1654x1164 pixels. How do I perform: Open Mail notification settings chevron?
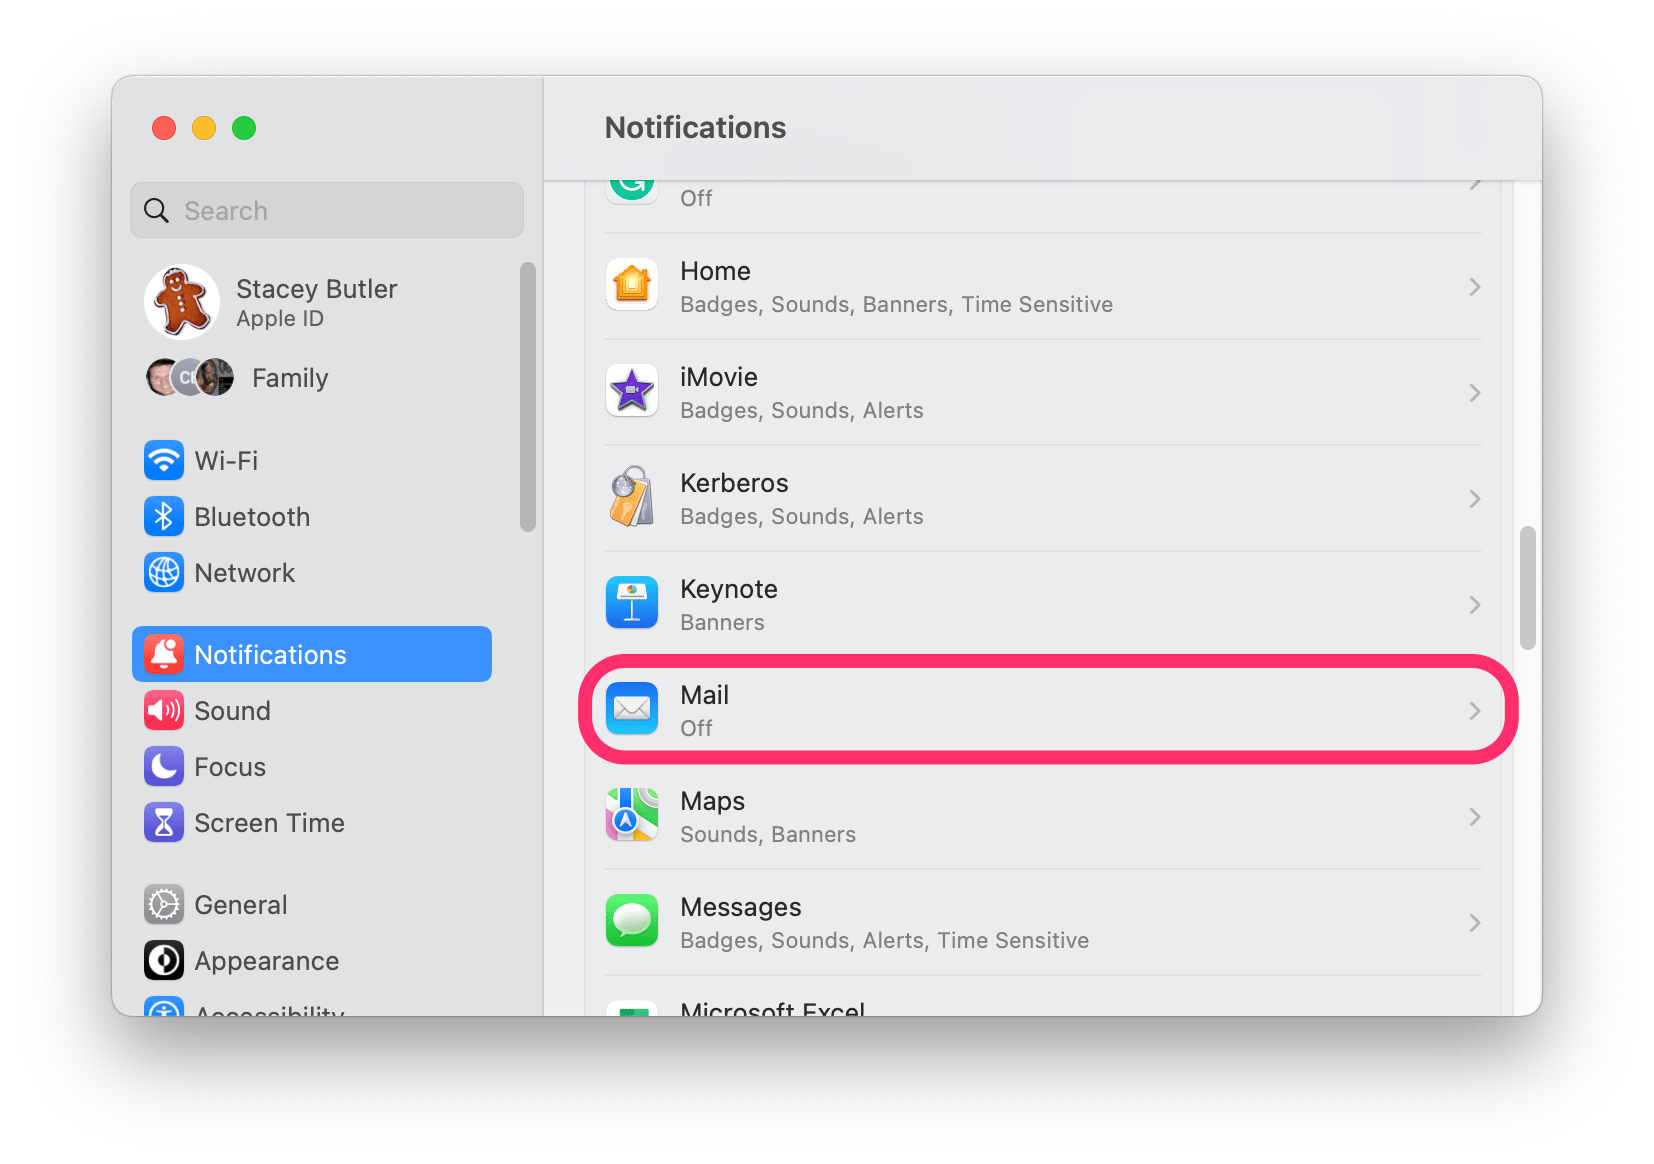coord(1475,711)
